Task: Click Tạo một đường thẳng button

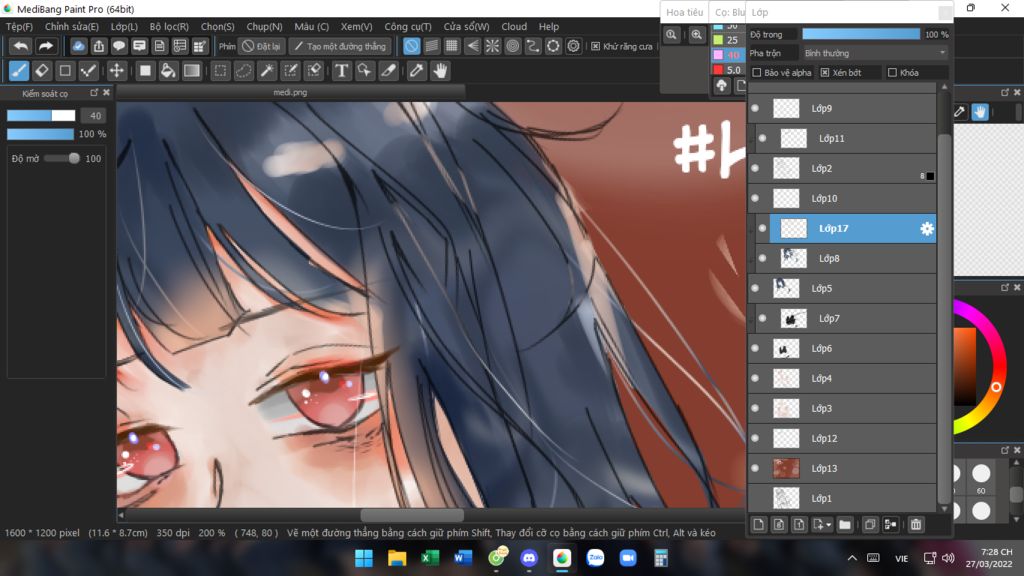Action: 341,46
